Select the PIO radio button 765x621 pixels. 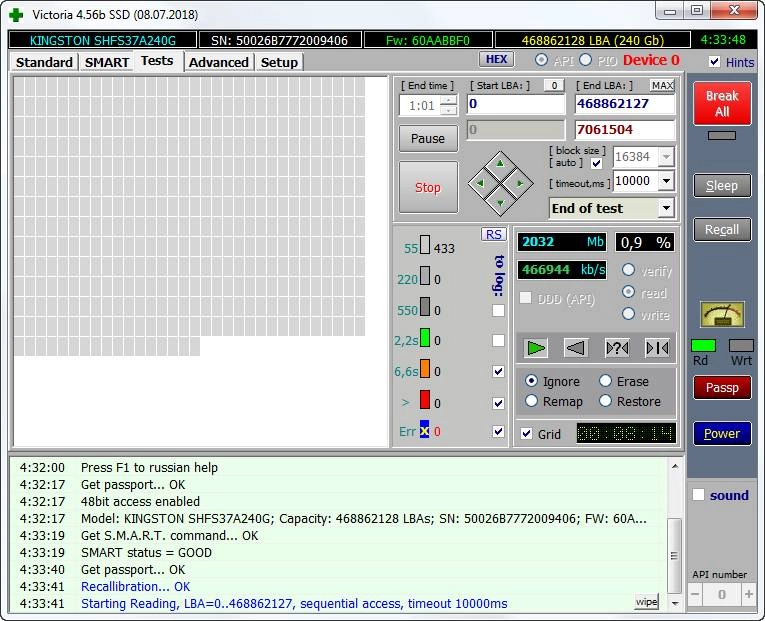point(585,60)
